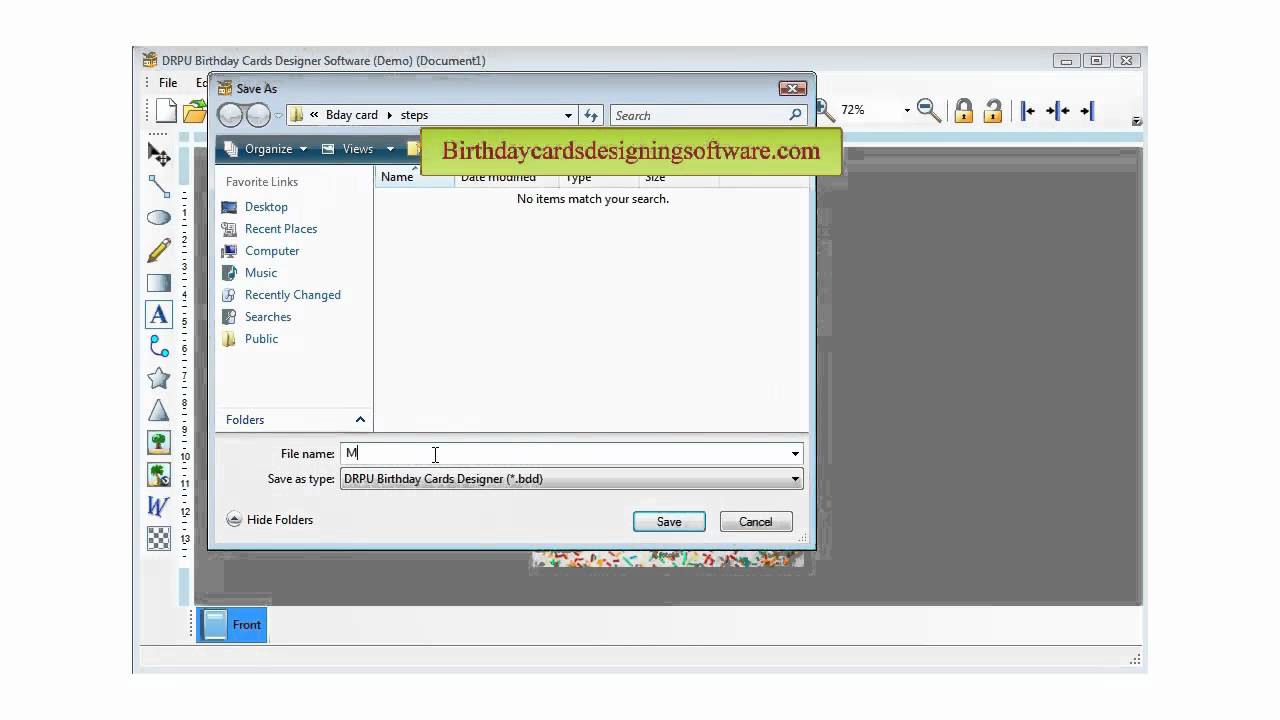Select the Insert picture tool
Image resolution: width=1280 pixels, height=720 pixels.
click(159, 442)
